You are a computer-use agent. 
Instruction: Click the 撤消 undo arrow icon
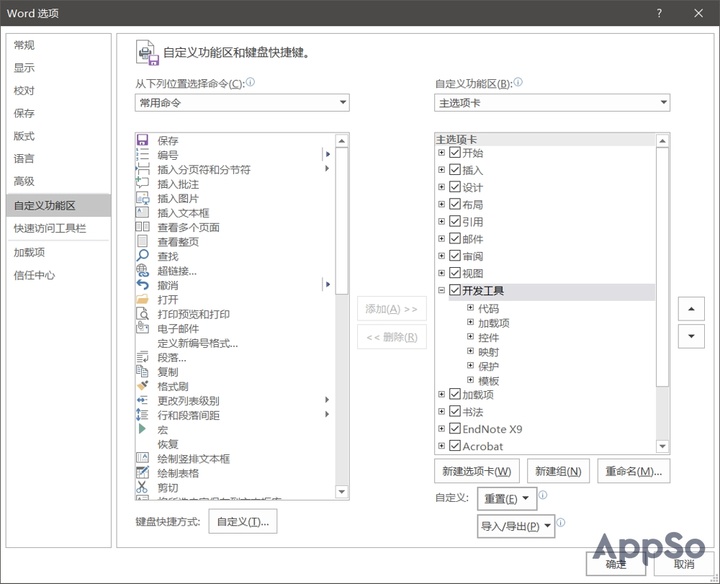coord(142,285)
